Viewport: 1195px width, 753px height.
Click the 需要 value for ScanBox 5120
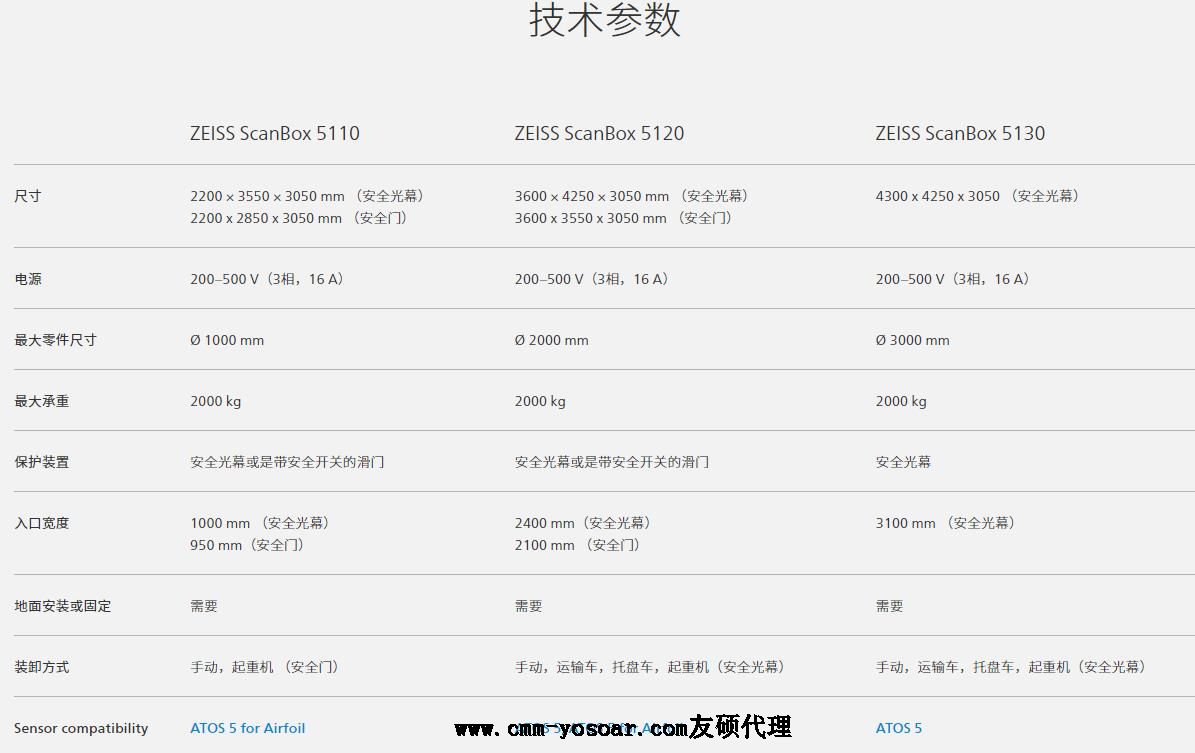528,606
